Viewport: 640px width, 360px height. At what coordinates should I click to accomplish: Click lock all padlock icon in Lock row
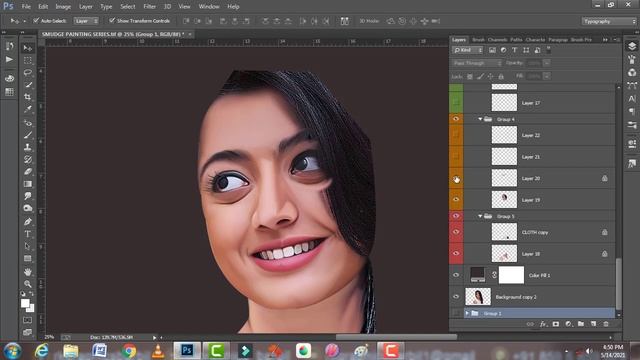pos(501,76)
